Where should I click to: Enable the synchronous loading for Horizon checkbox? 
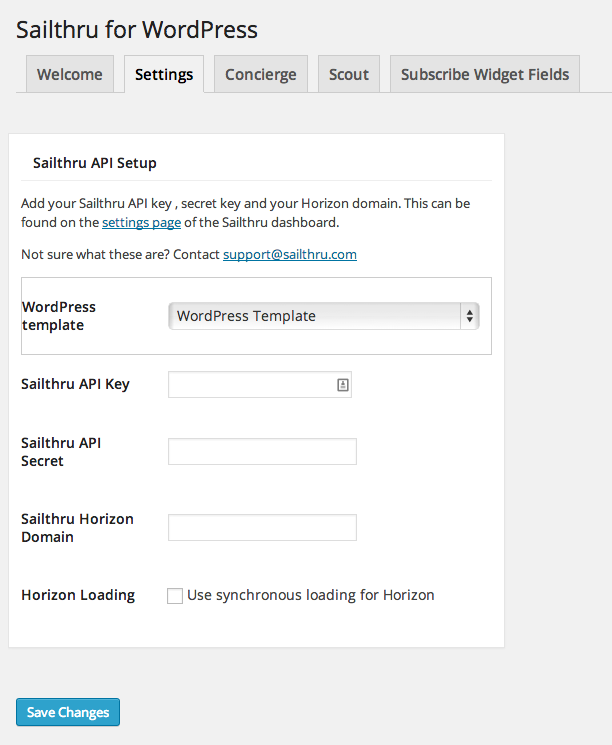pyautogui.click(x=175, y=596)
